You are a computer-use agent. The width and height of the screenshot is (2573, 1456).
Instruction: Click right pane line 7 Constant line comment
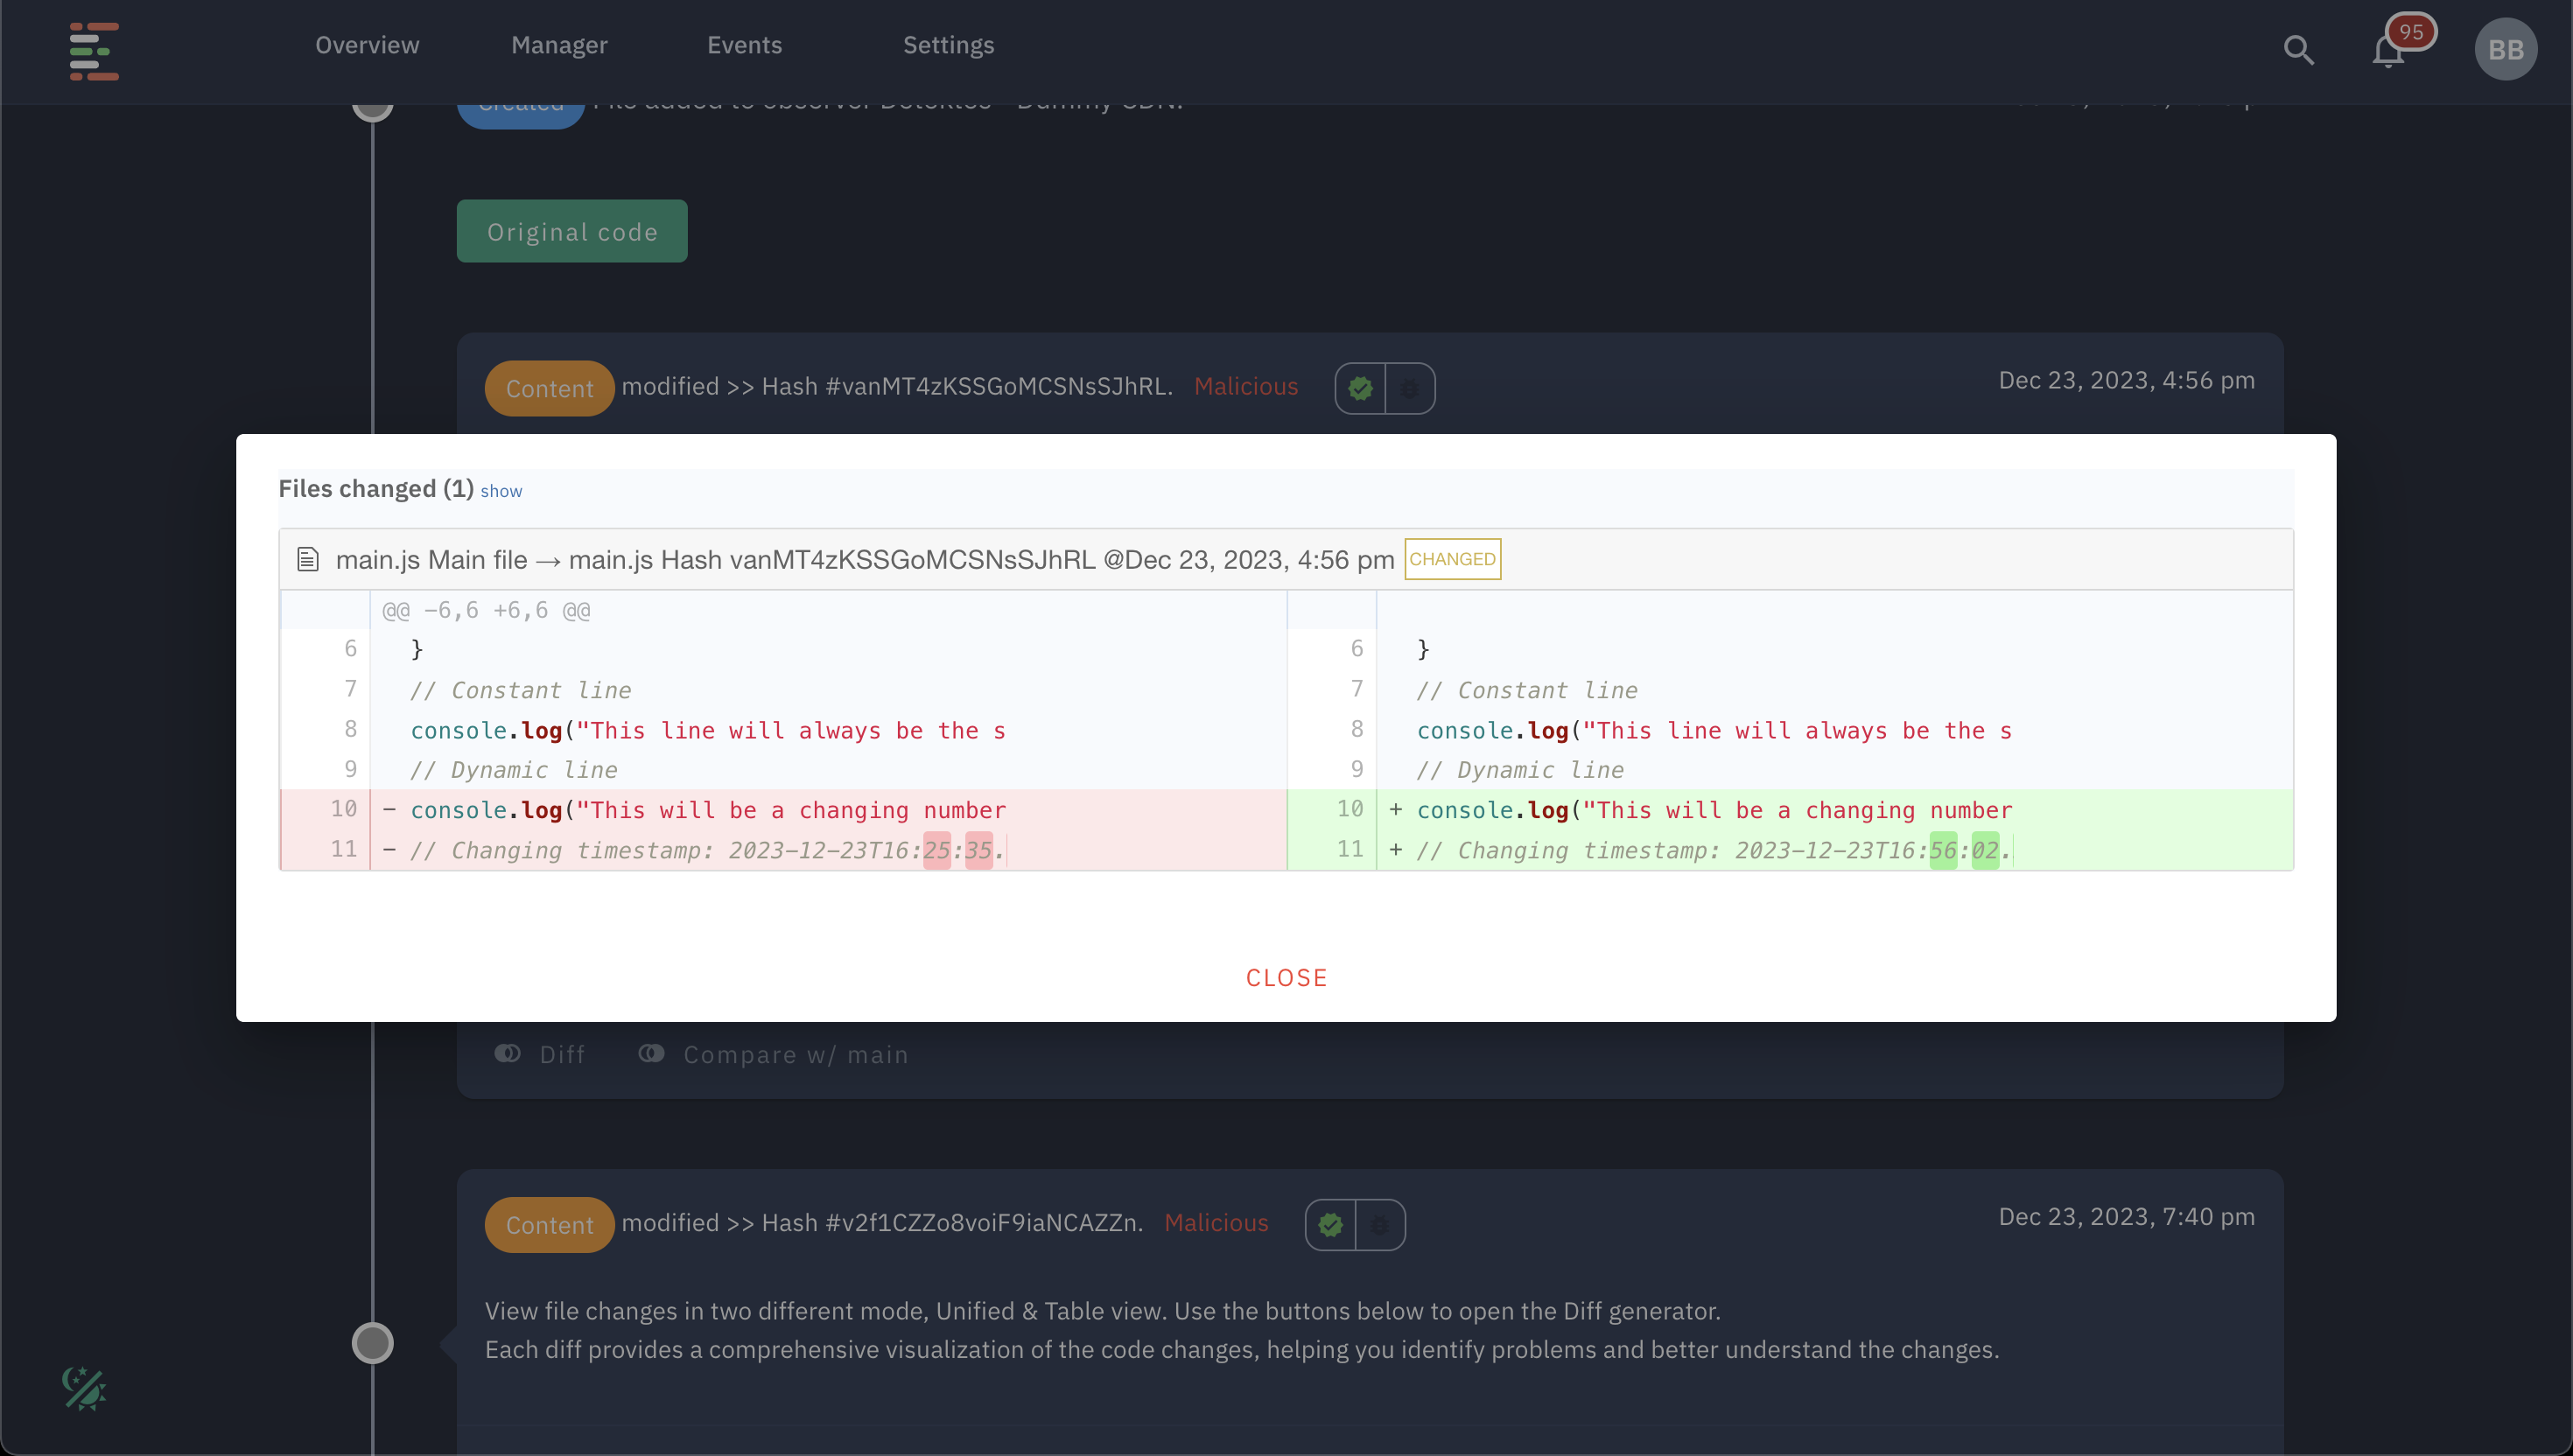click(1527, 690)
